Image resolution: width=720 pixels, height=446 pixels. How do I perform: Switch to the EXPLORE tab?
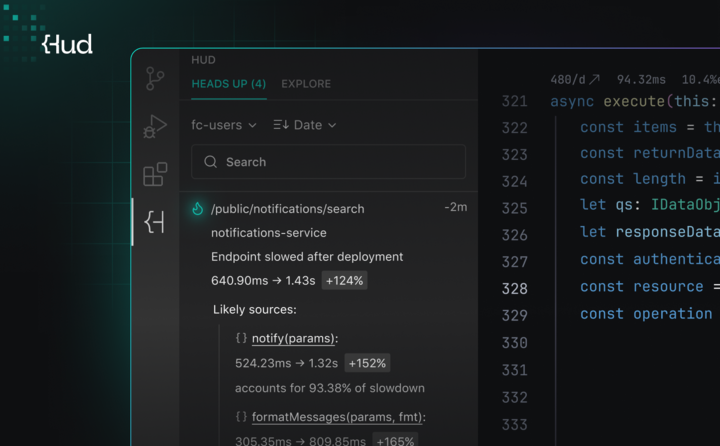(x=306, y=84)
